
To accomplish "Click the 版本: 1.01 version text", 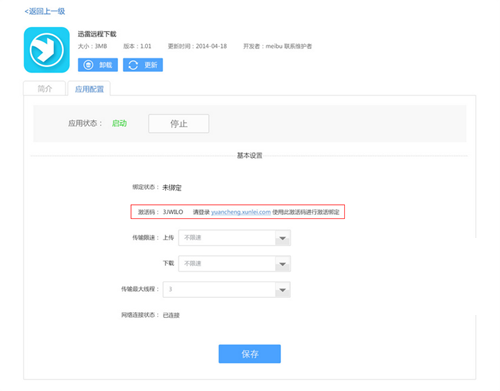I will point(137,46).
